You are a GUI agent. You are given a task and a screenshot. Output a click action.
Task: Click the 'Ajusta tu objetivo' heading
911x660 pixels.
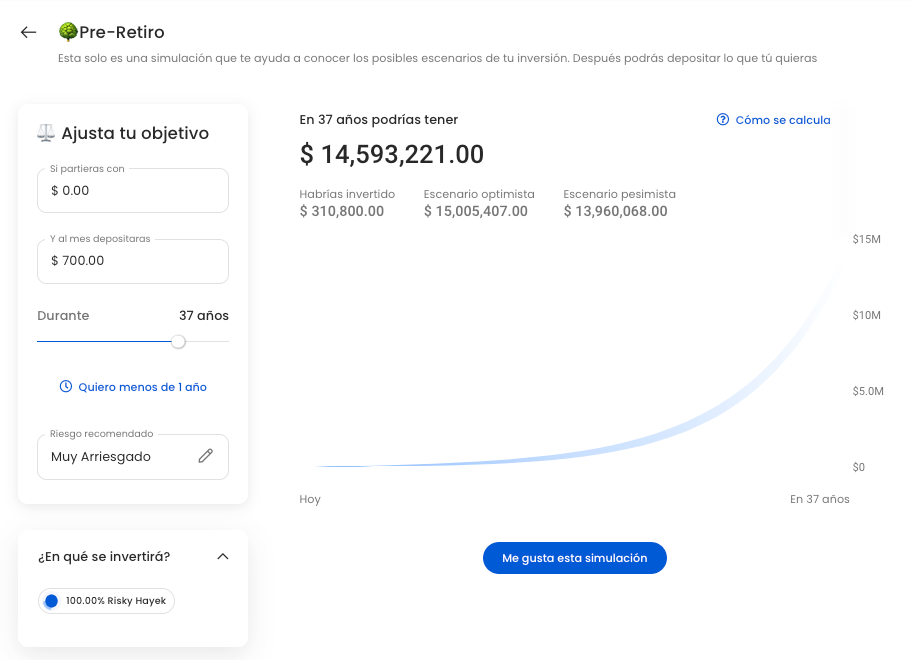[135, 133]
